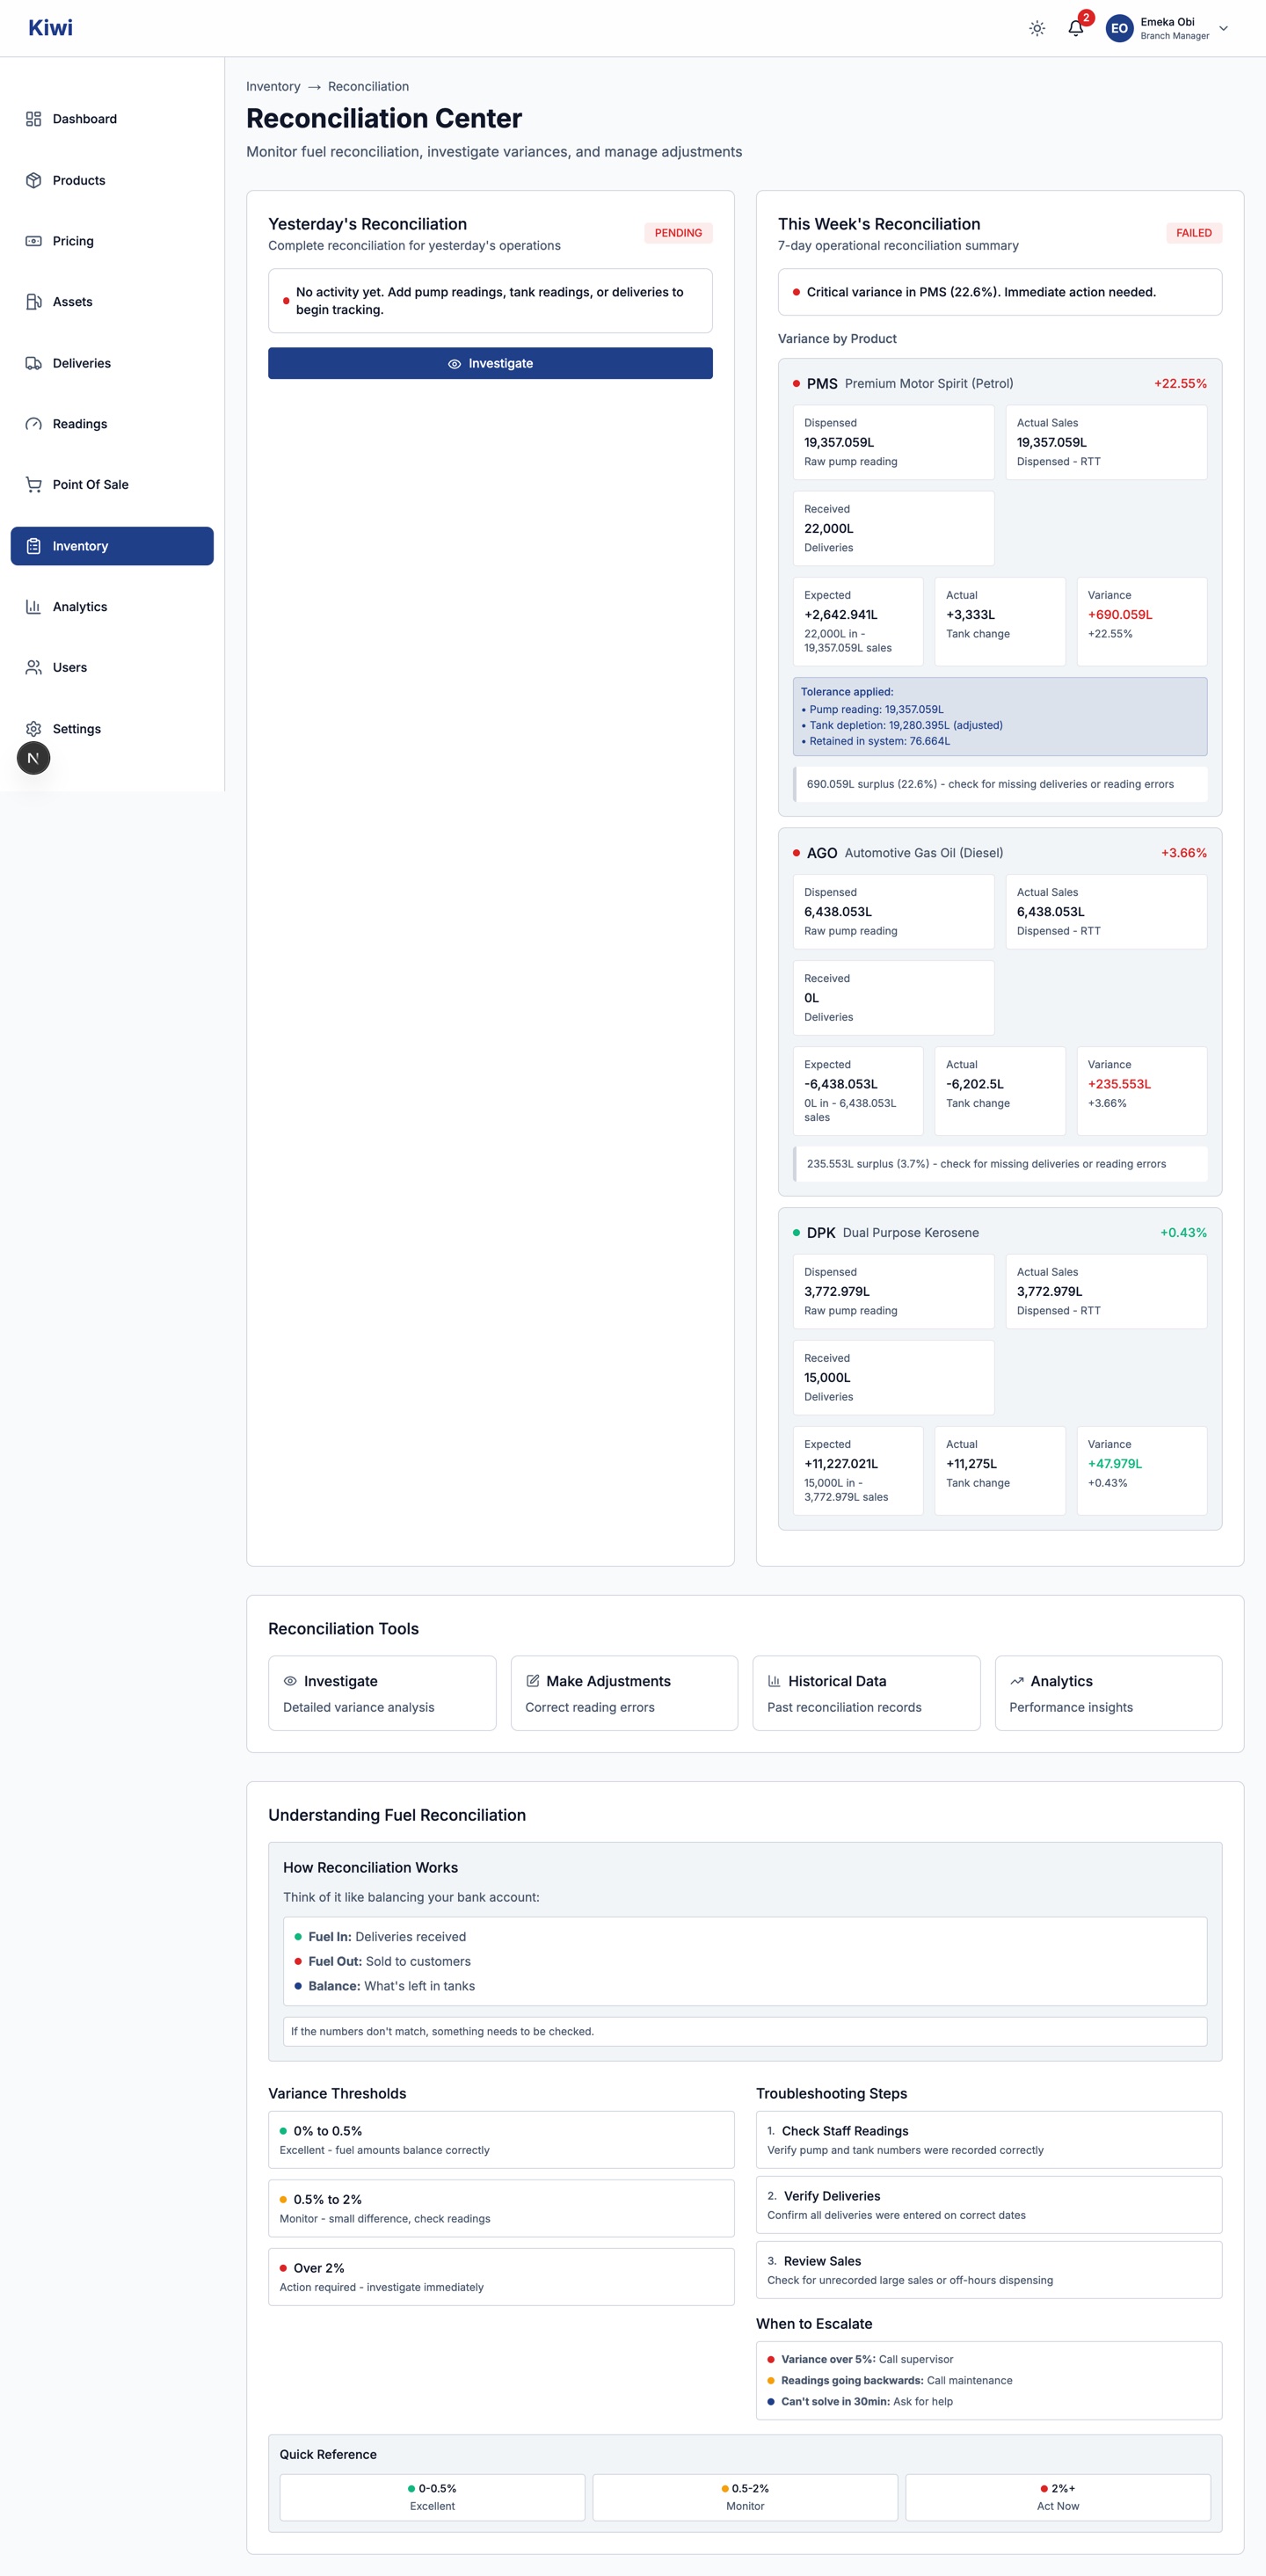Click the Critical variance in PMS alert
The height and width of the screenshot is (2576, 1266).
(x=1000, y=292)
